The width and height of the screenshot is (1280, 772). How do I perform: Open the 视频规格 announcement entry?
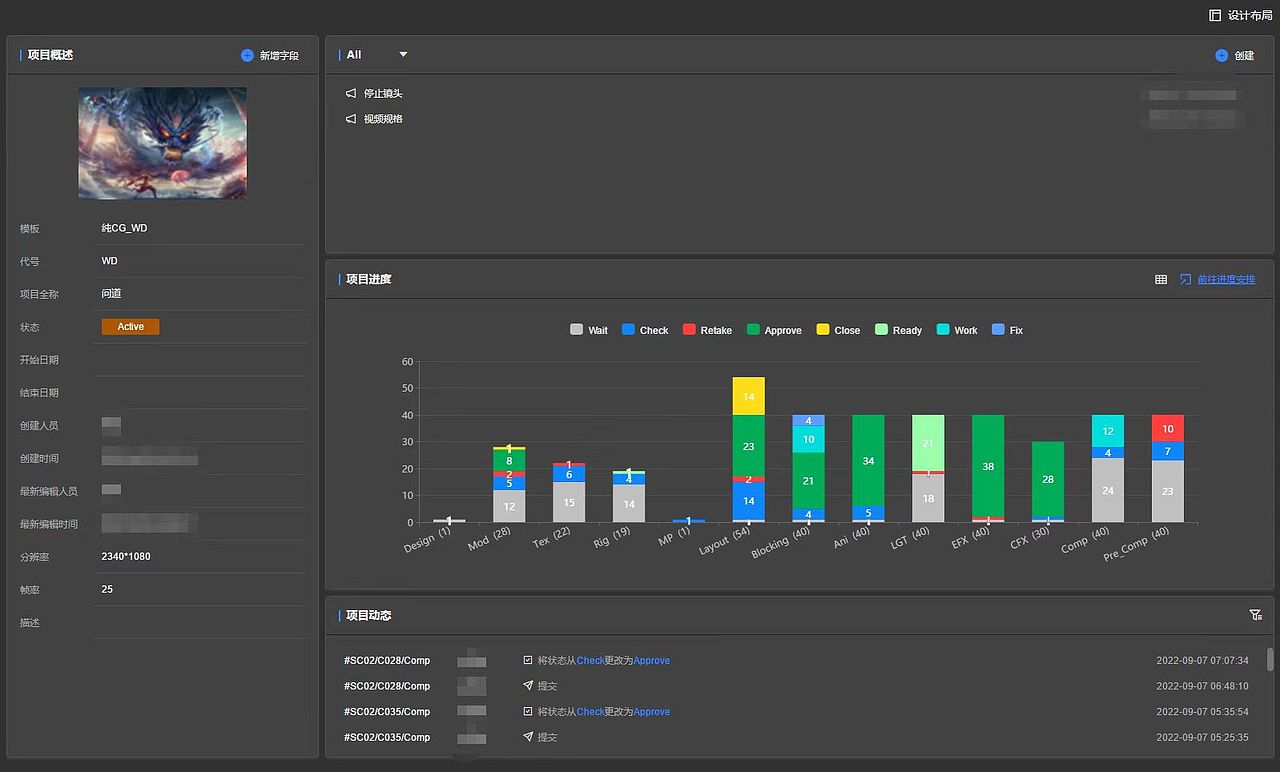point(383,118)
